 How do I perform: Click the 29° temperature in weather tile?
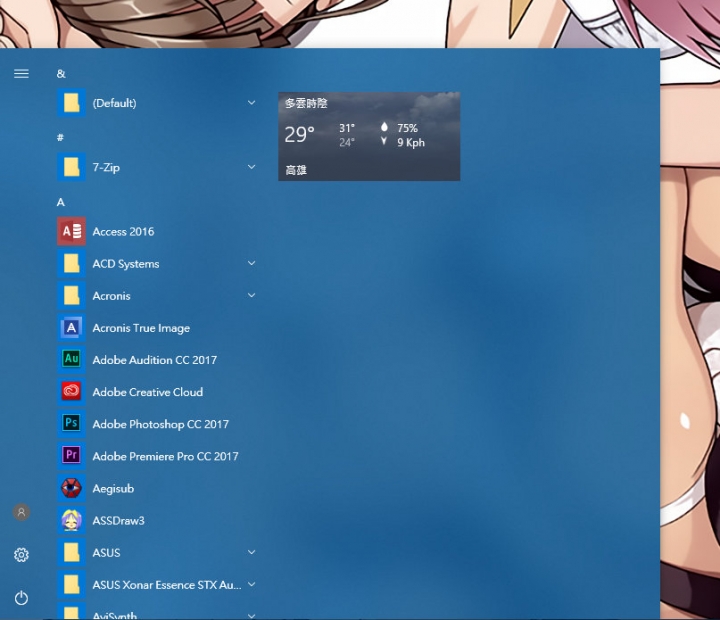coord(299,135)
